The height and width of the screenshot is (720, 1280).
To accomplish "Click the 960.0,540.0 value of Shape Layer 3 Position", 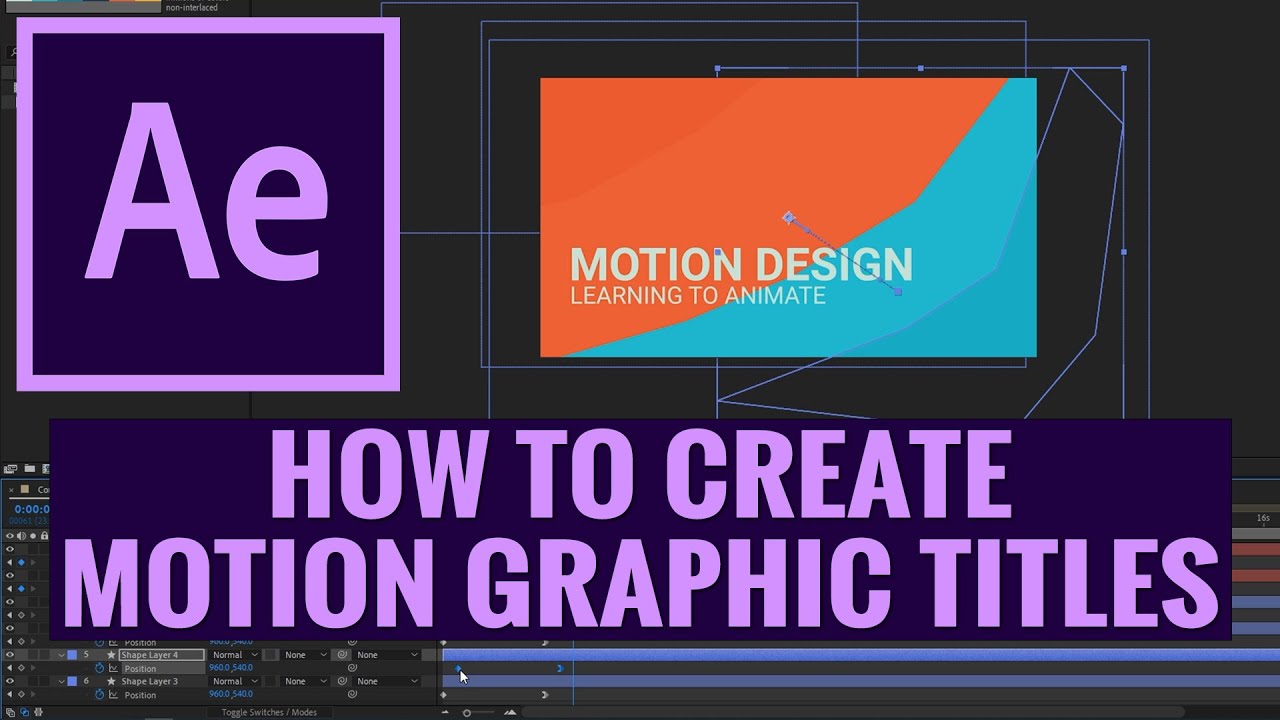I will (x=231, y=694).
